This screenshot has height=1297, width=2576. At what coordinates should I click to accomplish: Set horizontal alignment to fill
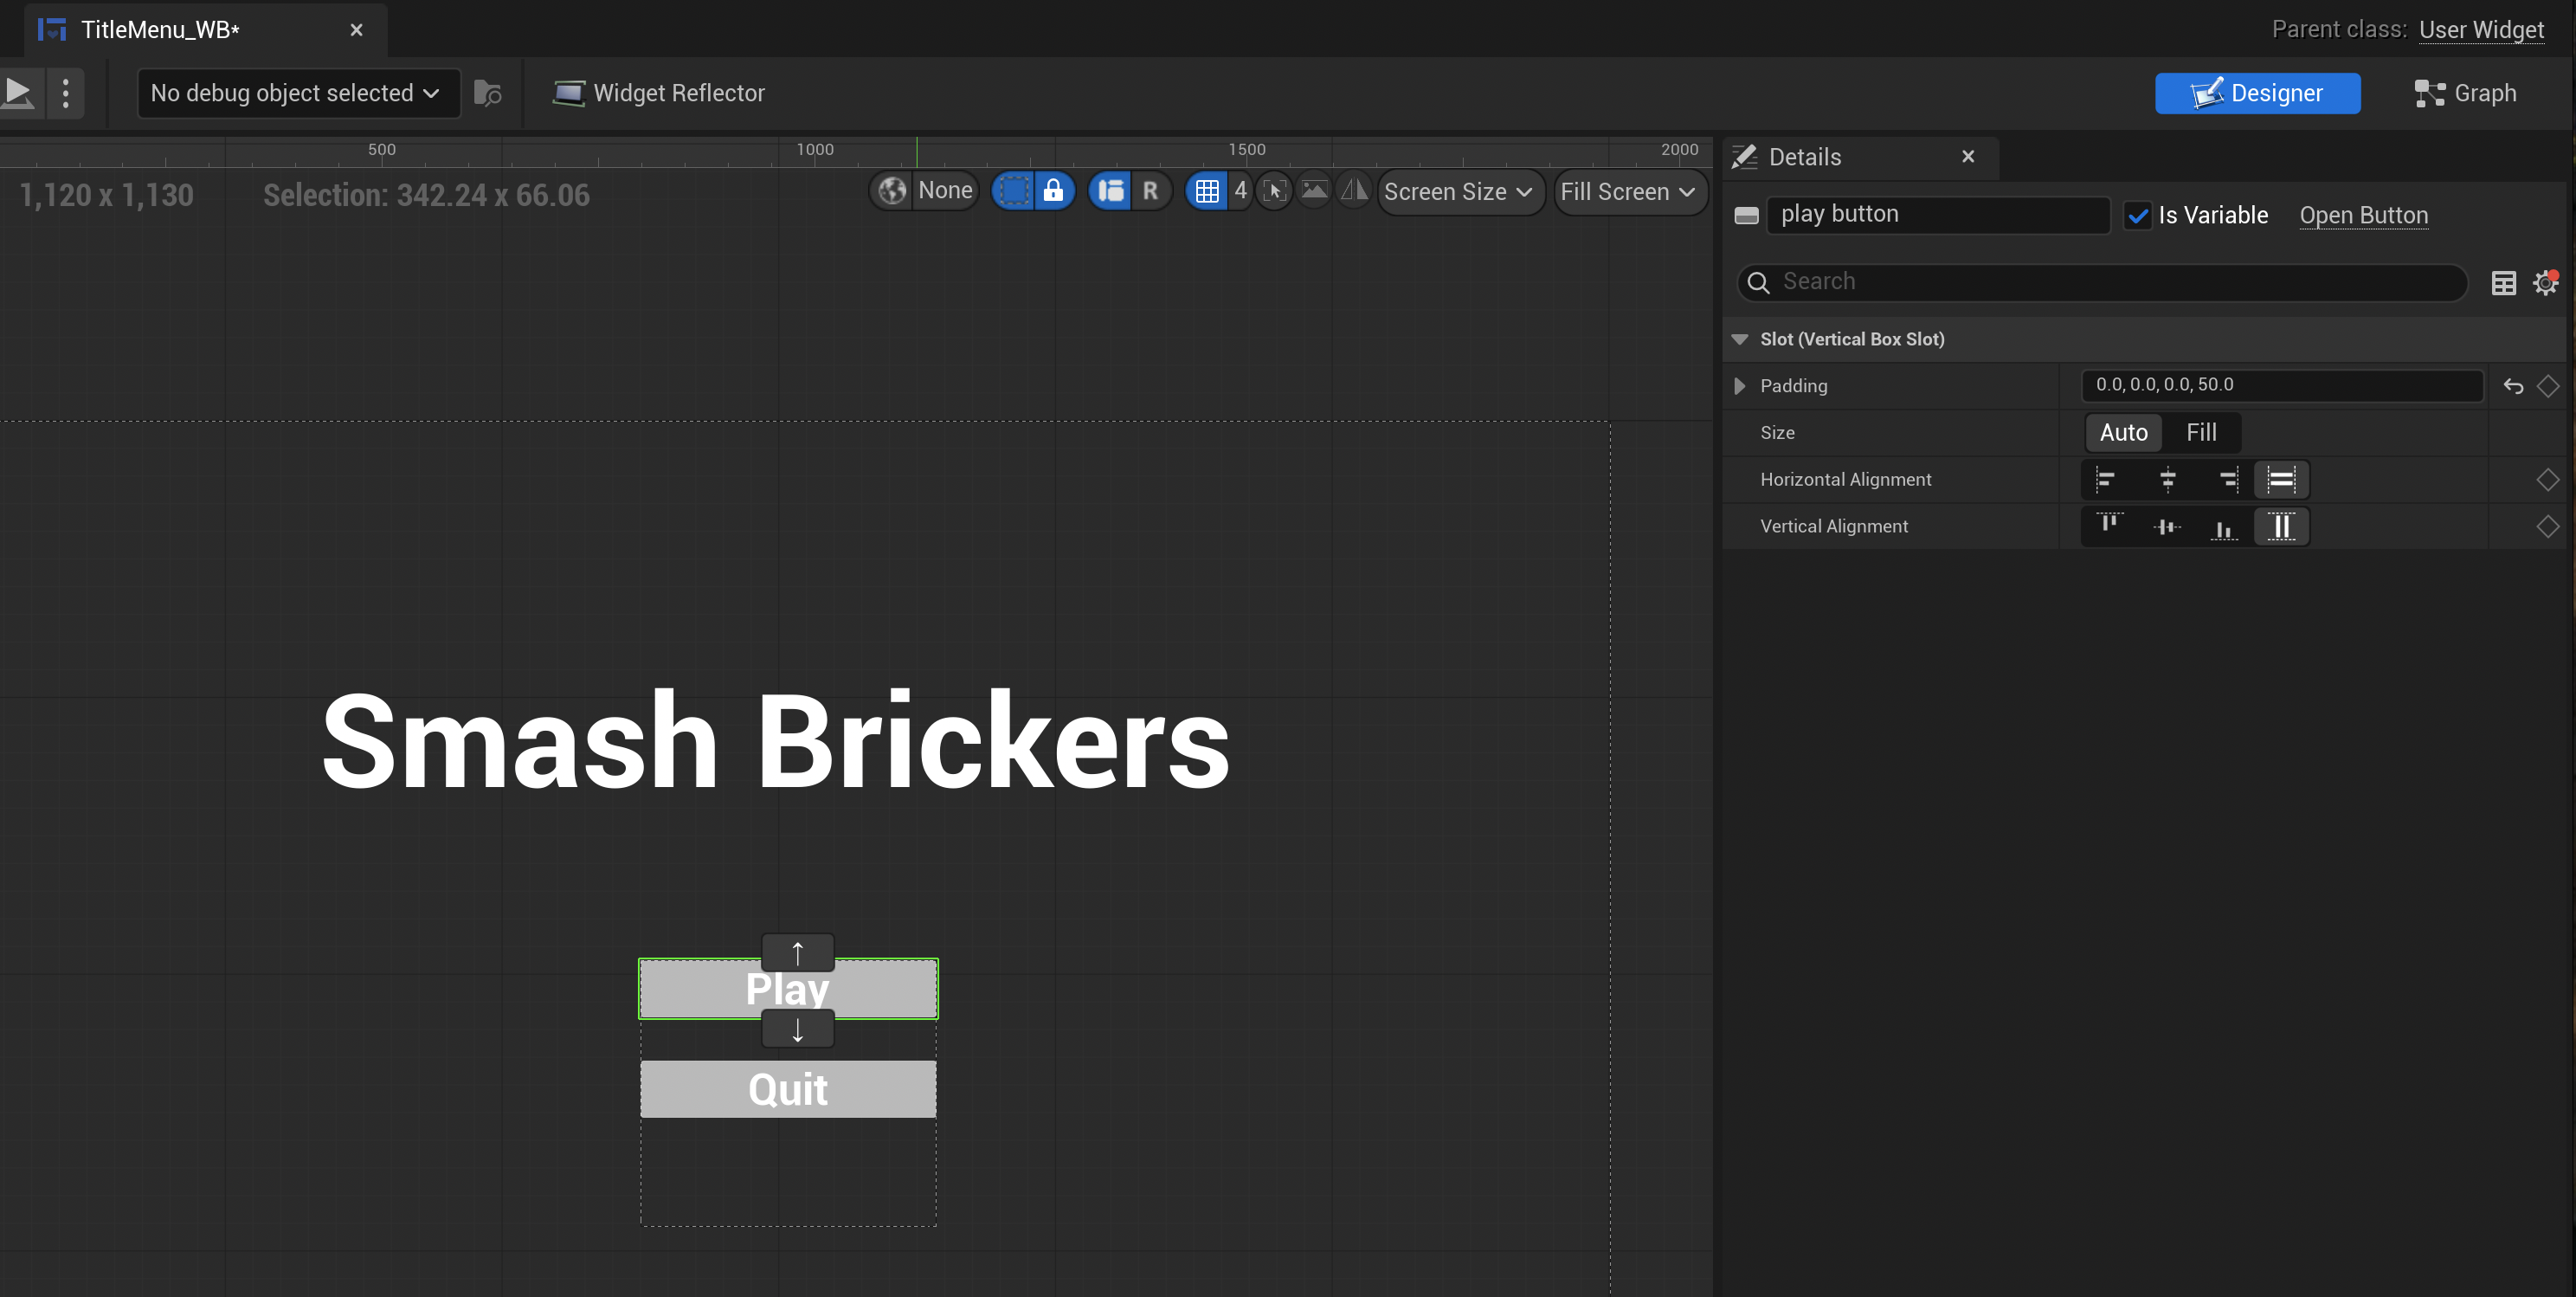click(2281, 480)
